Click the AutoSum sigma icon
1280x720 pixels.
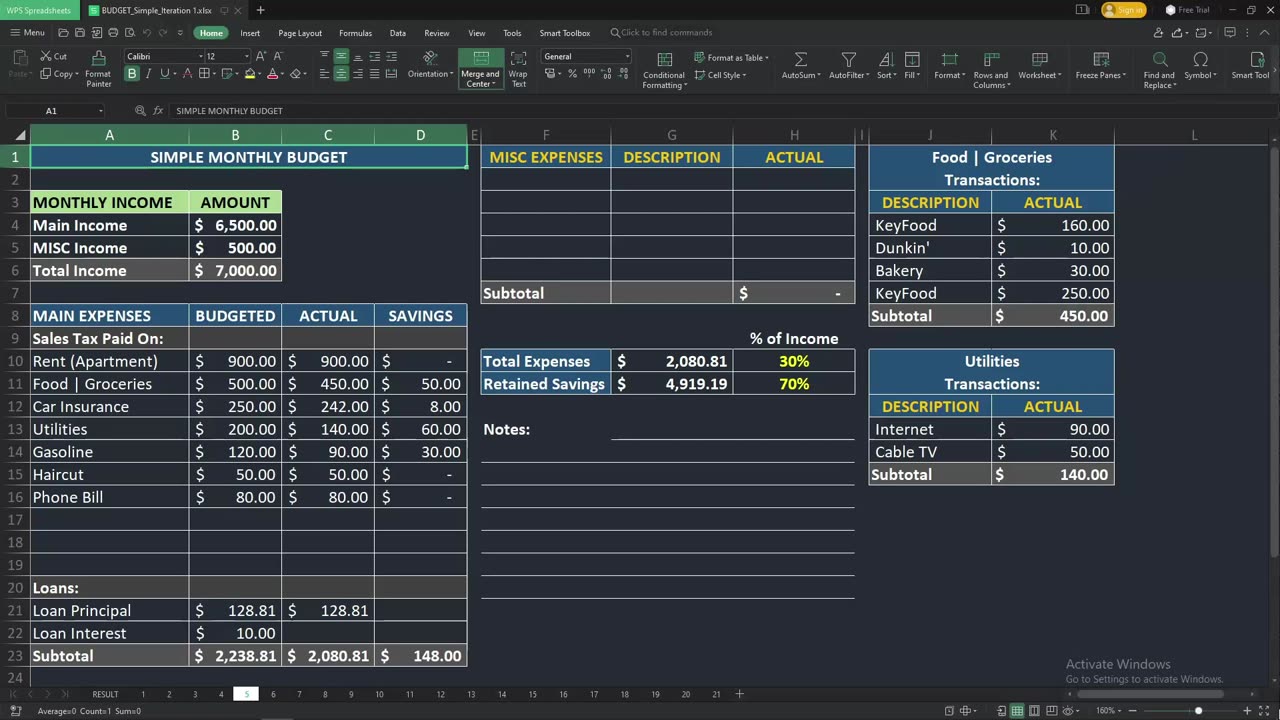point(800,60)
